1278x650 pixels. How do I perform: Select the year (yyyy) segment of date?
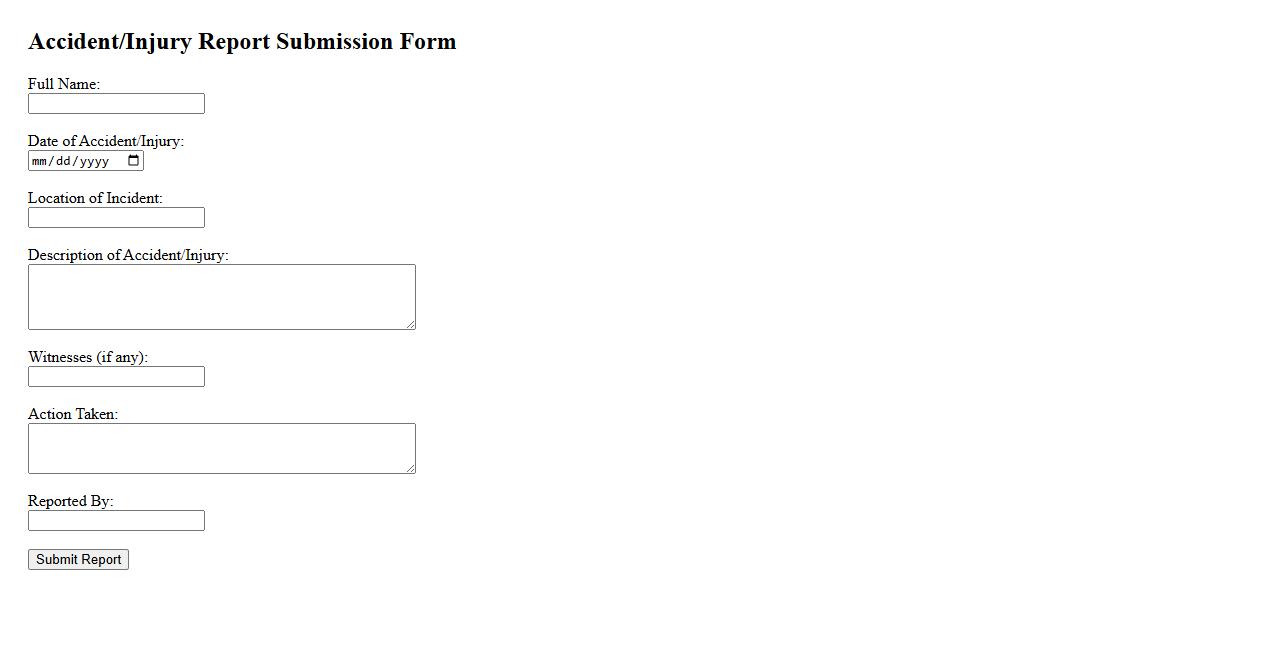coord(94,161)
